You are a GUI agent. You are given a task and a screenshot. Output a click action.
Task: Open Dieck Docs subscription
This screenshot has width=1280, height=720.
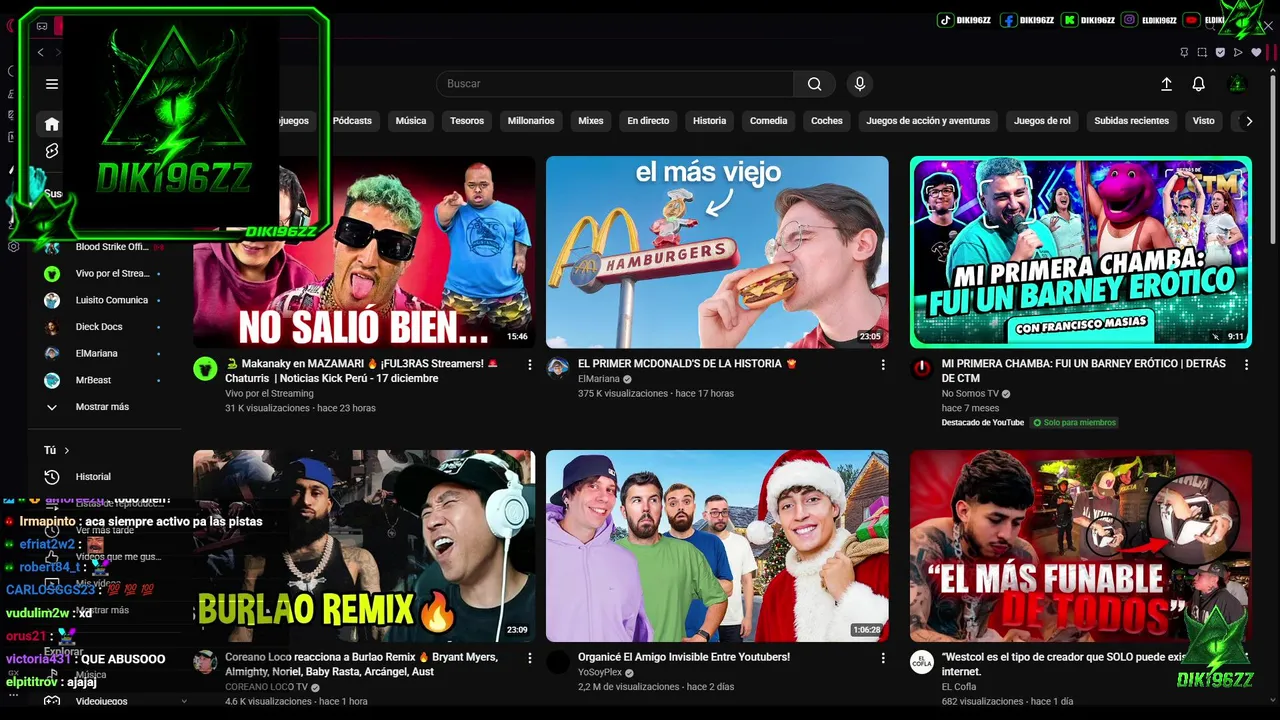pos(105,327)
